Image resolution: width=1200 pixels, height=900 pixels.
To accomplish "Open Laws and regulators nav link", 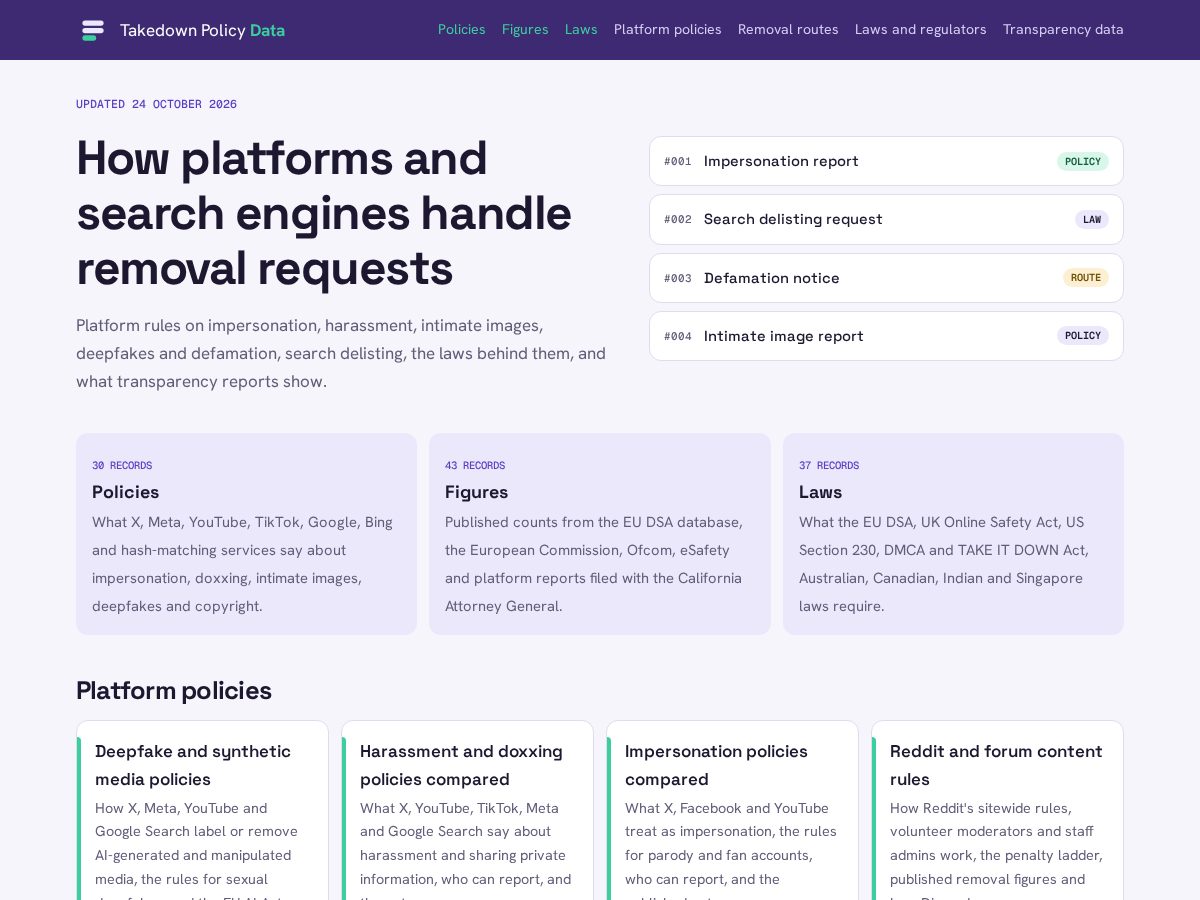I will point(921,30).
